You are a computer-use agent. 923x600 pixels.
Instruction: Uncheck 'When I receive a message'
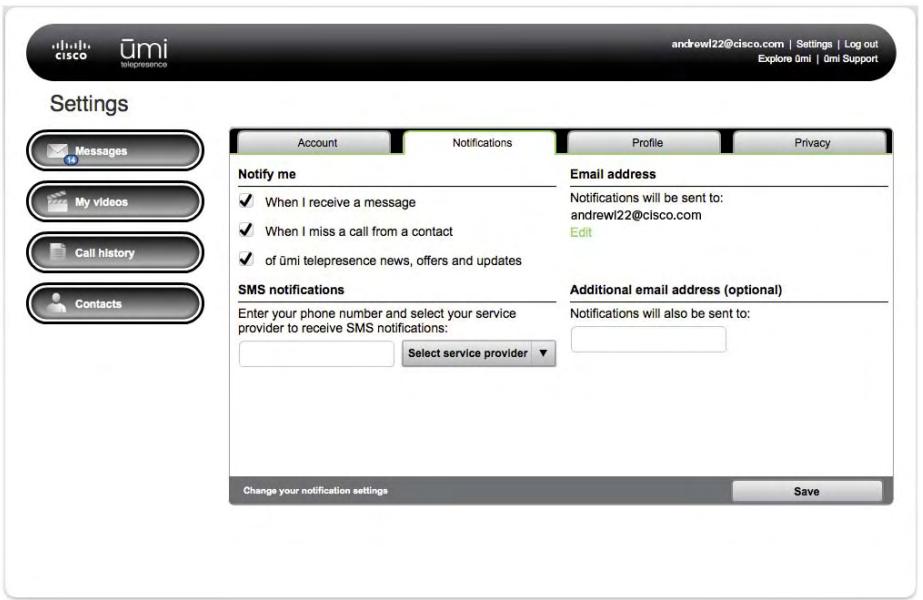(x=246, y=201)
